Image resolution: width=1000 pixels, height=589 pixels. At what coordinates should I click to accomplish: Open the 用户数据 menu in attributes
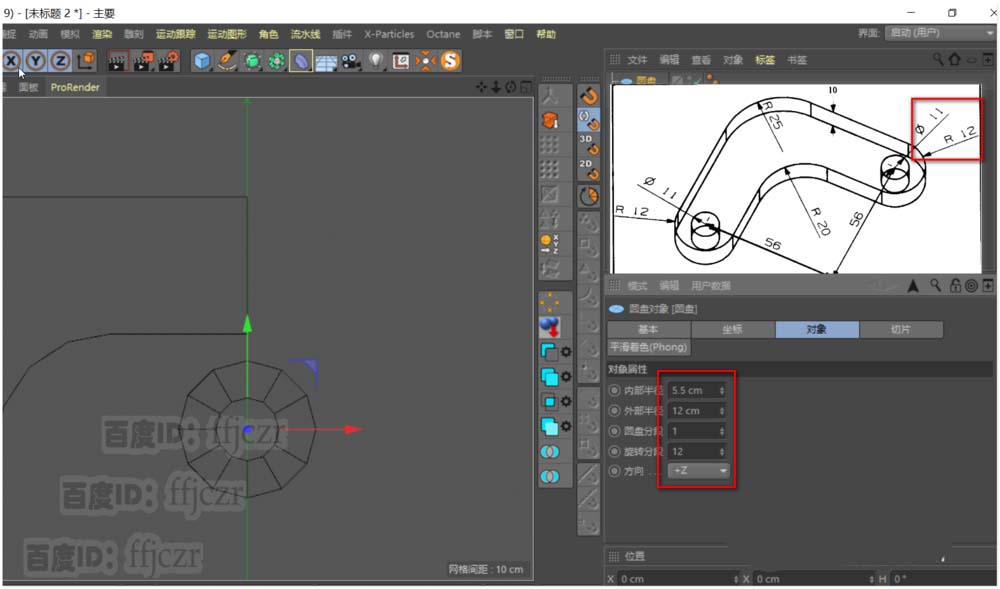click(x=711, y=286)
